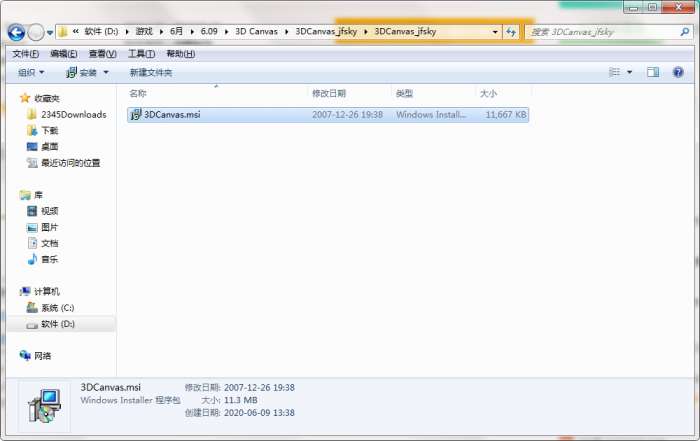Click the installer thumbnail in details pane
This screenshot has width=700, height=441.
tap(44, 406)
